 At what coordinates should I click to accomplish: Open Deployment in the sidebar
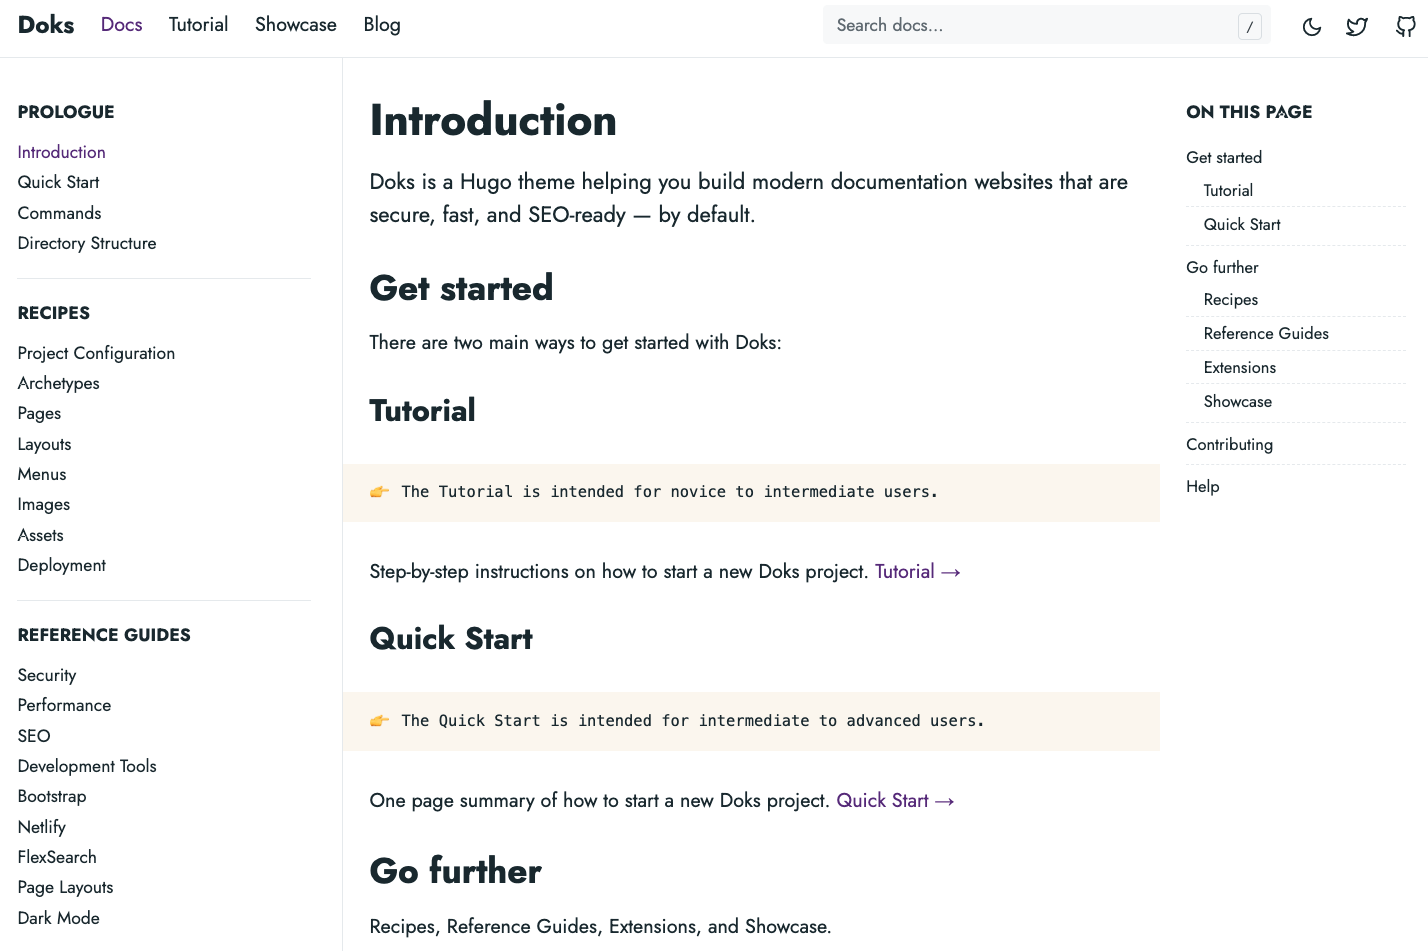point(62,565)
